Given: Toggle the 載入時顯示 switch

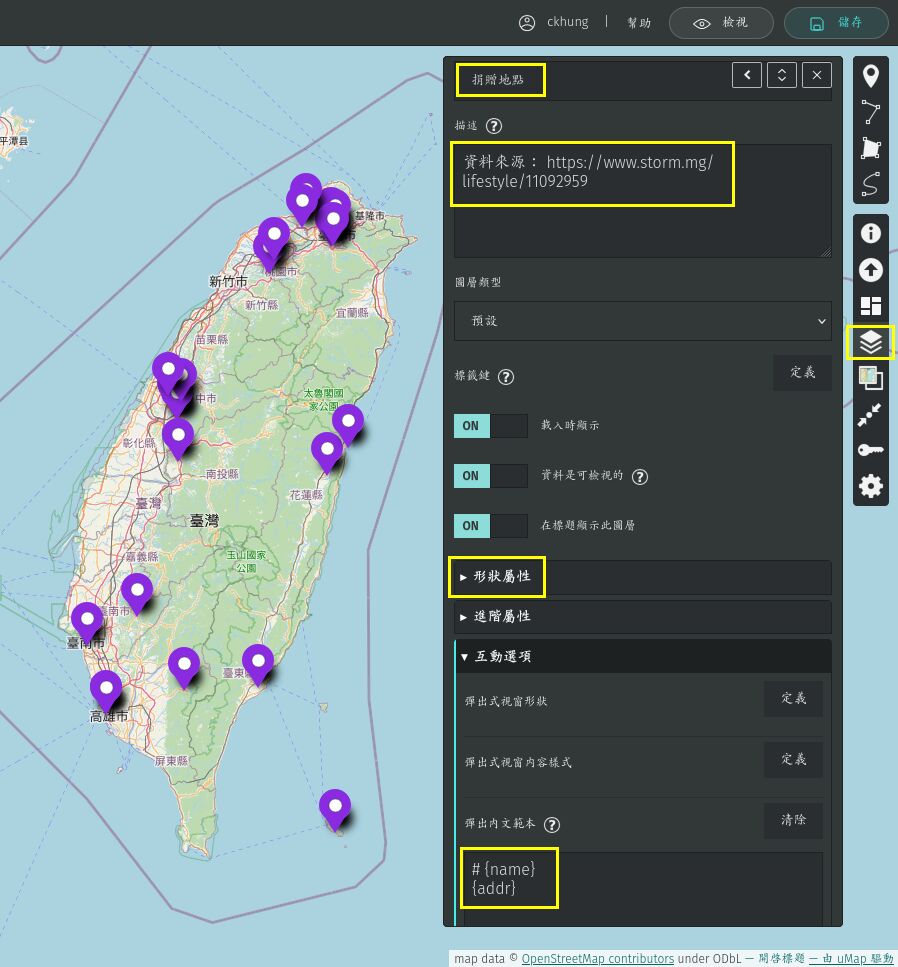Looking at the screenshot, I should point(491,426).
